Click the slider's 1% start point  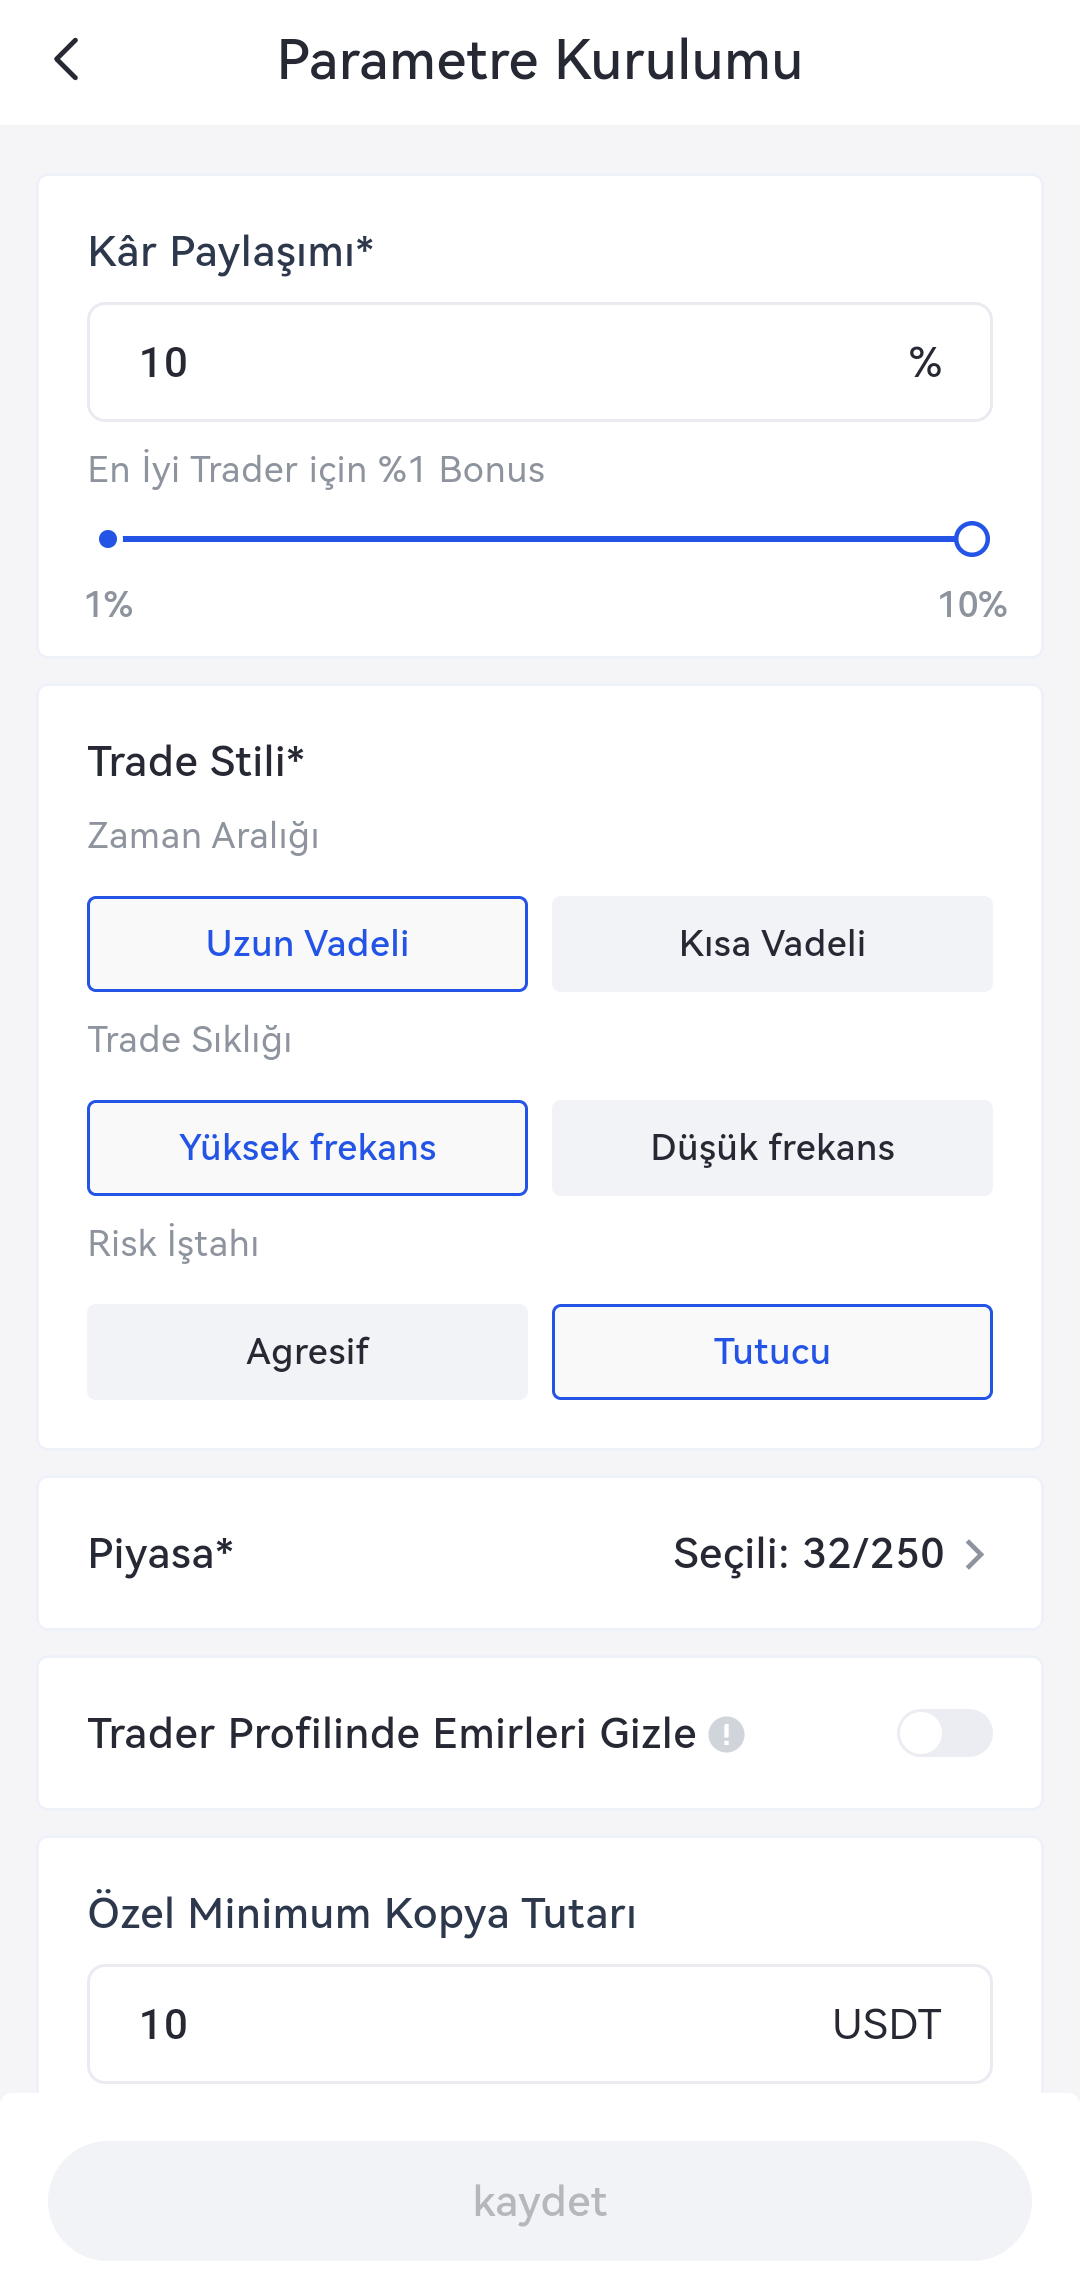(x=109, y=539)
